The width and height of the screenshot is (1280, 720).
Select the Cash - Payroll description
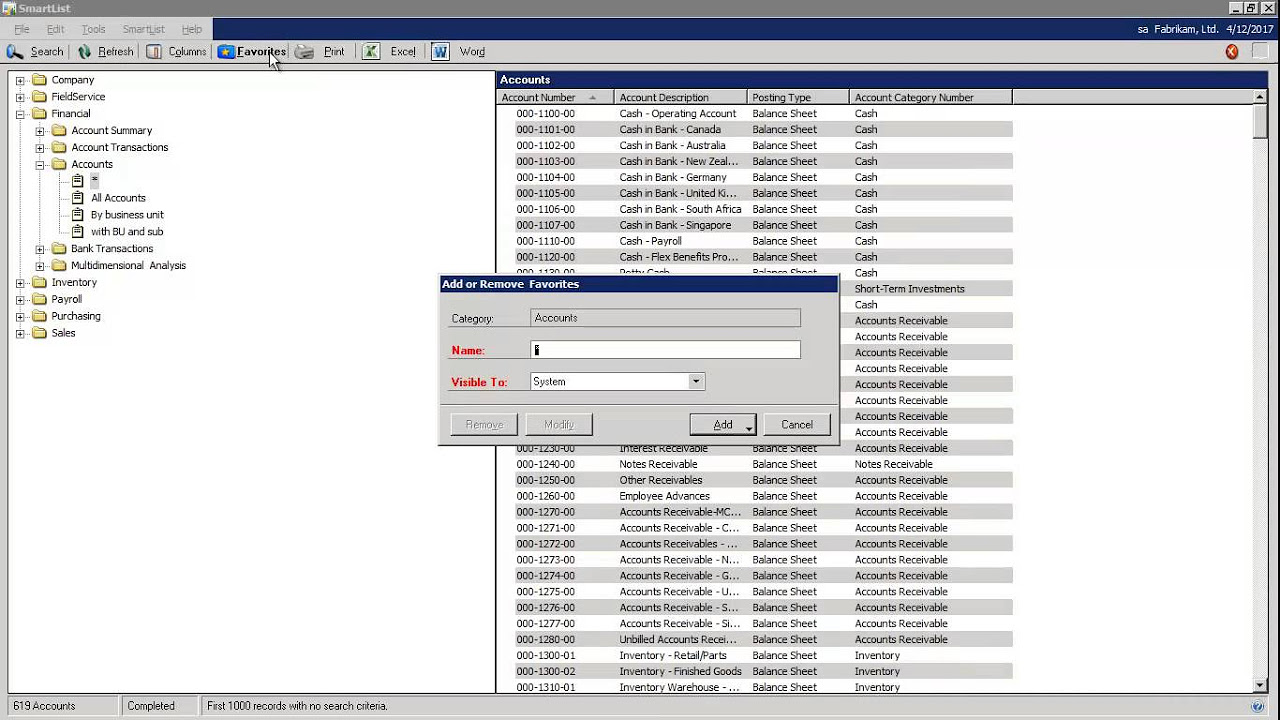[x=650, y=242]
